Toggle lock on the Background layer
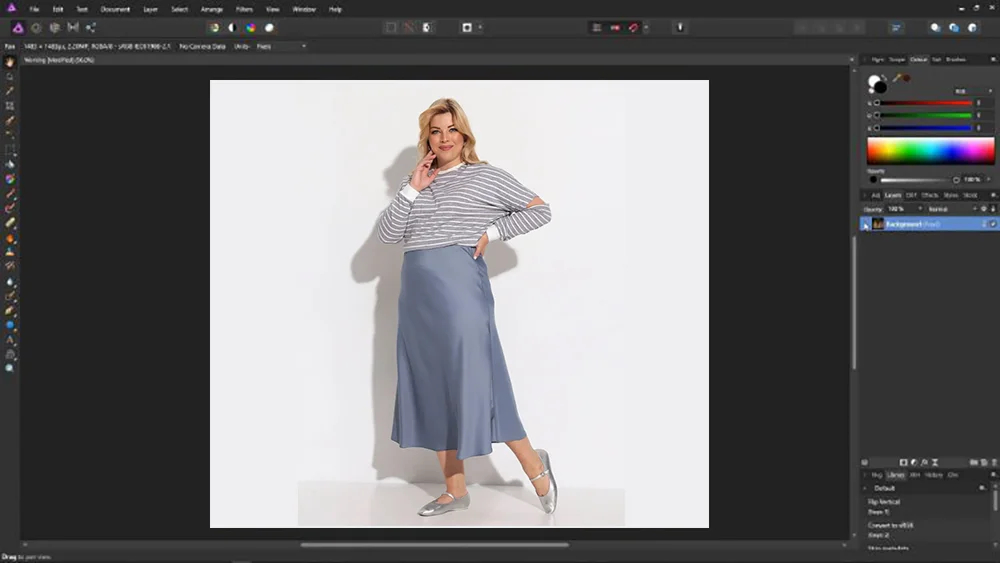 [x=984, y=224]
